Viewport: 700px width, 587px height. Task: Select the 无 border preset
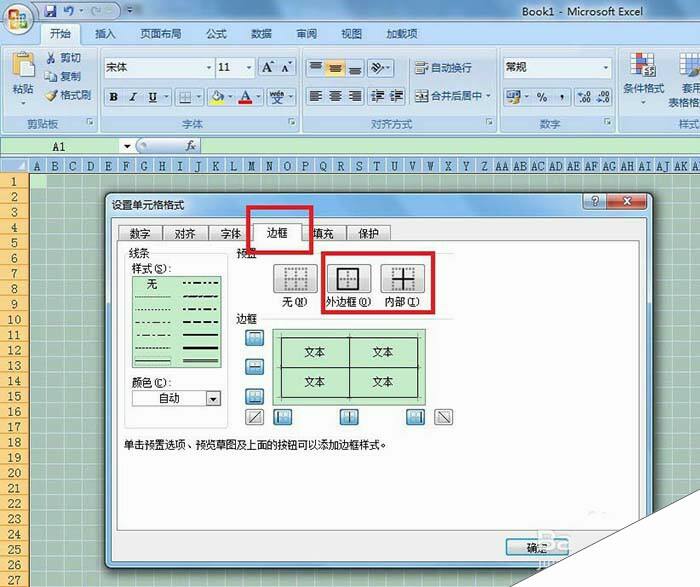coord(296,279)
